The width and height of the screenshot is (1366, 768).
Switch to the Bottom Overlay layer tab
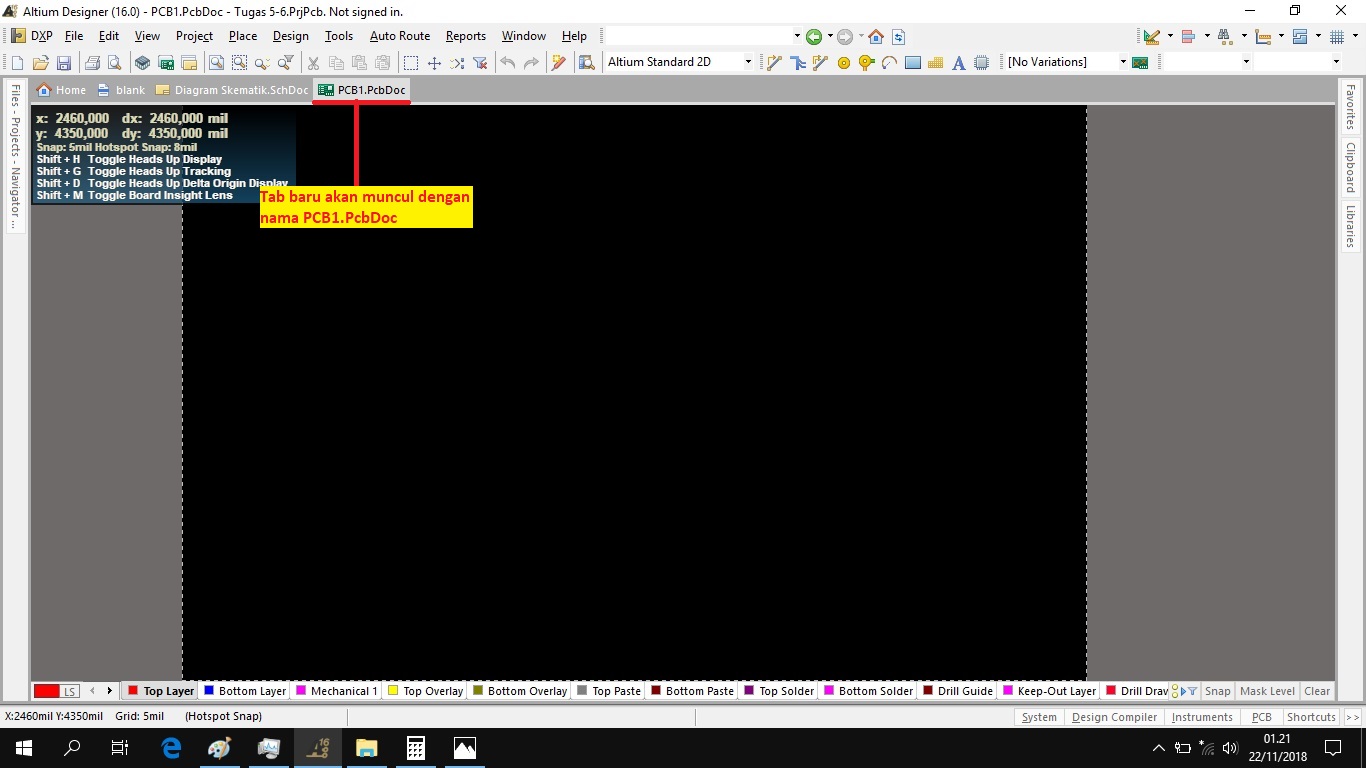tap(519, 691)
